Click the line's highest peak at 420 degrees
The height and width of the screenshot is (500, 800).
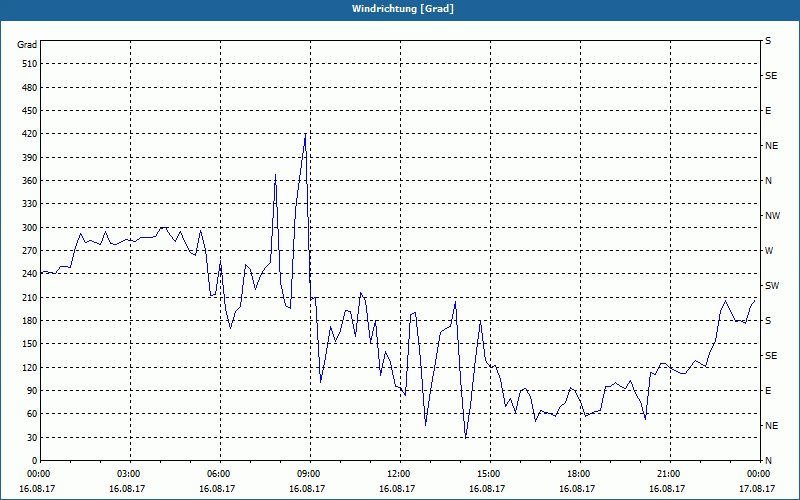(x=306, y=134)
